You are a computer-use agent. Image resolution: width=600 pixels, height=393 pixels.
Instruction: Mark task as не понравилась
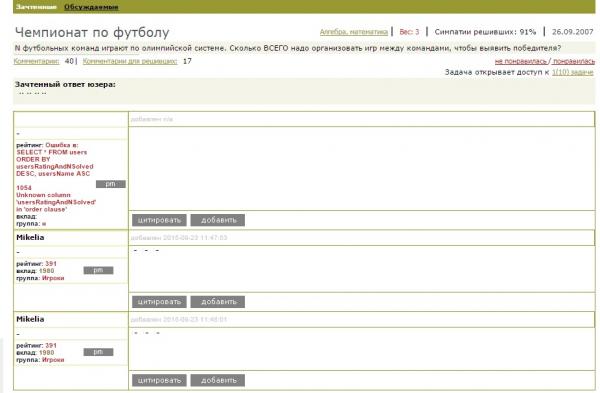521,61
